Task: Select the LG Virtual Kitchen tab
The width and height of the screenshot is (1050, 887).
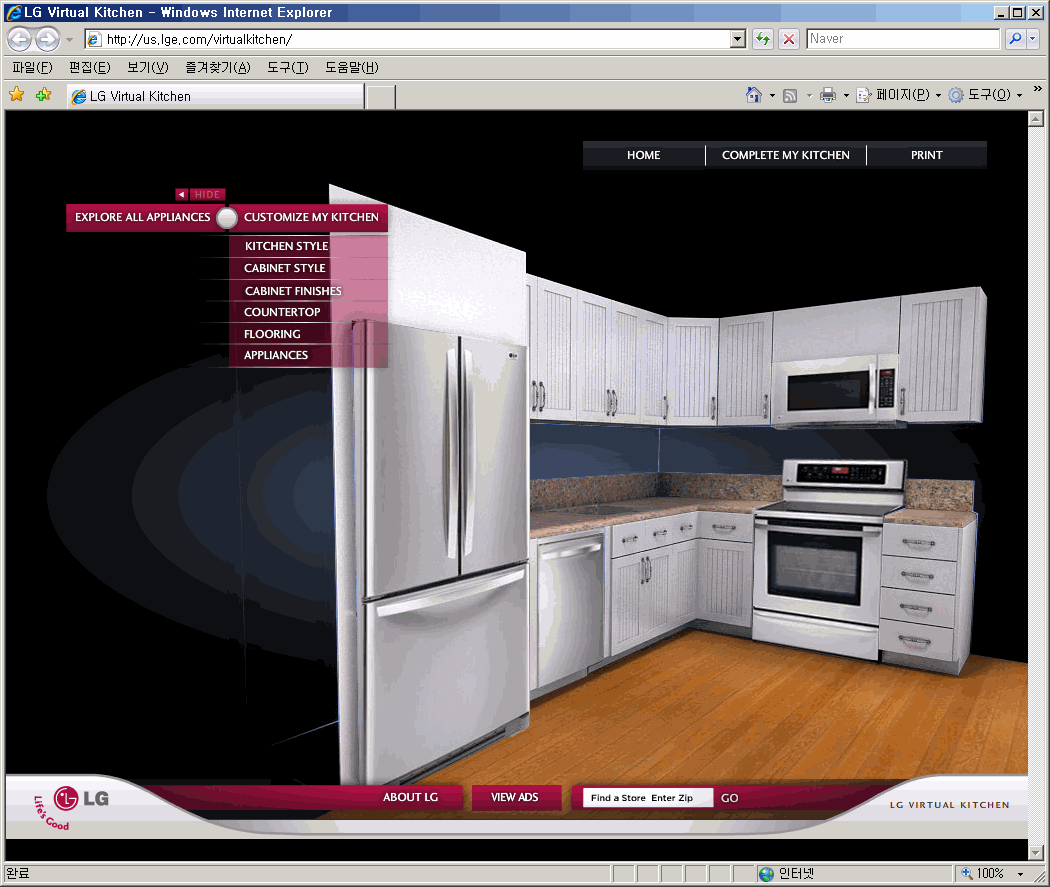Action: 216,96
